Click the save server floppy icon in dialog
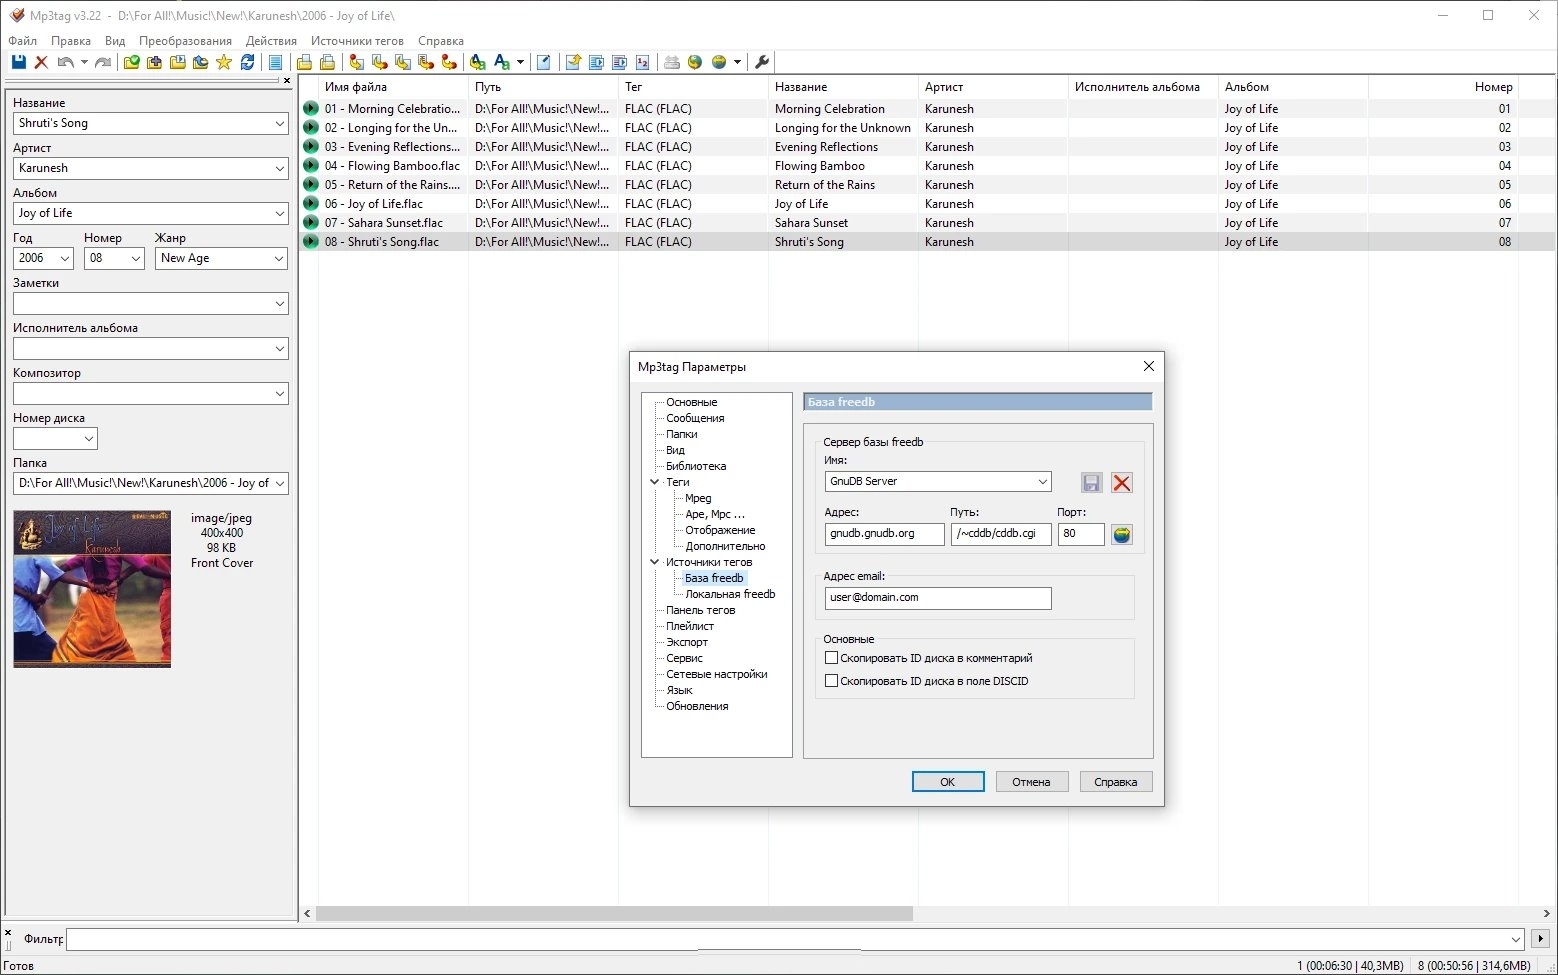The height and width of the screenshot is (975, 1558). [x=1091, y=483]
